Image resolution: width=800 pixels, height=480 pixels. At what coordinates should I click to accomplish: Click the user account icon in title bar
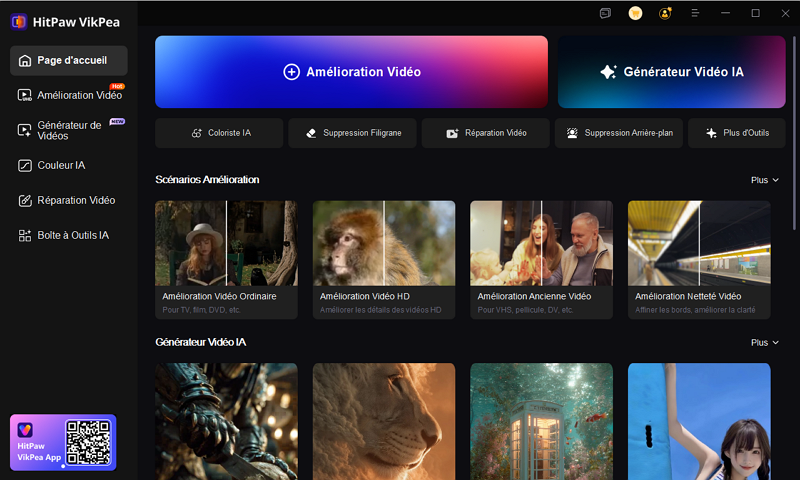point(665,13)
